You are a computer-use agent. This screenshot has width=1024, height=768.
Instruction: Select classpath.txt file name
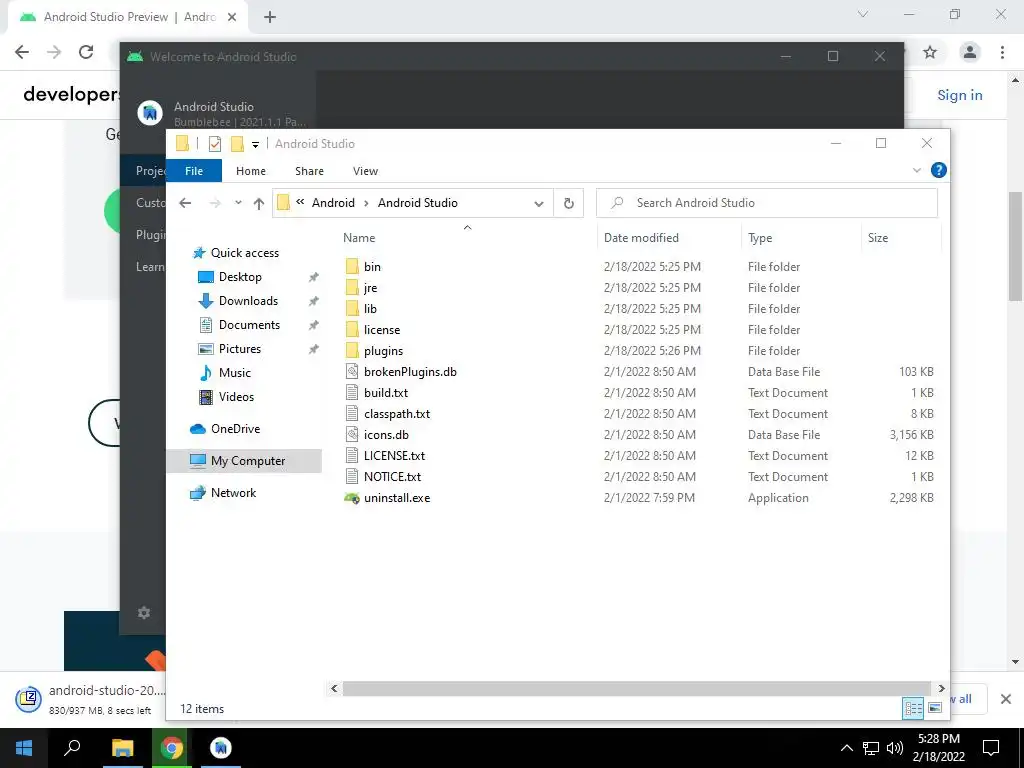tap(397, 414)
